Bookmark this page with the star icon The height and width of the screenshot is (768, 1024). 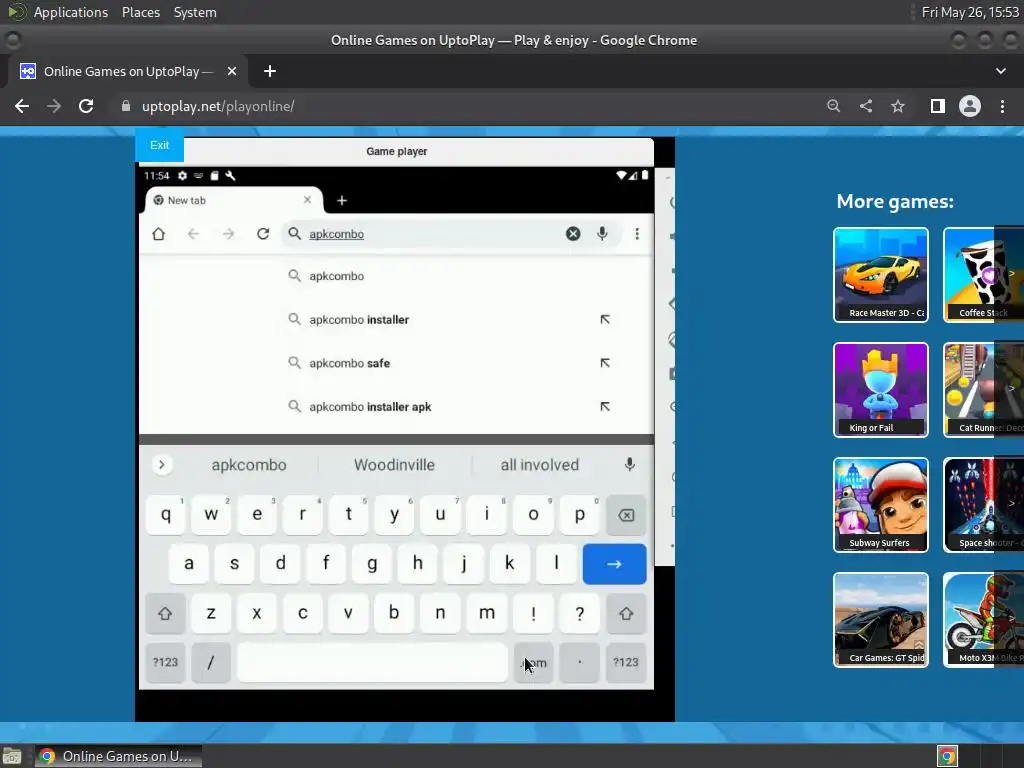pyautogui.click(x=898, y=106)
